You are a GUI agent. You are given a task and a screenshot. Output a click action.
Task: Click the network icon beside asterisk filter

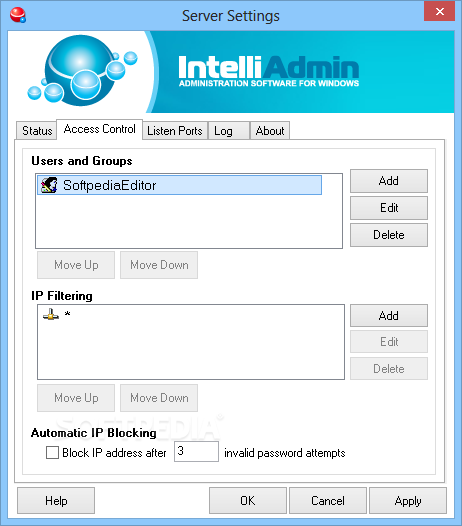click(x=51, y=314)
